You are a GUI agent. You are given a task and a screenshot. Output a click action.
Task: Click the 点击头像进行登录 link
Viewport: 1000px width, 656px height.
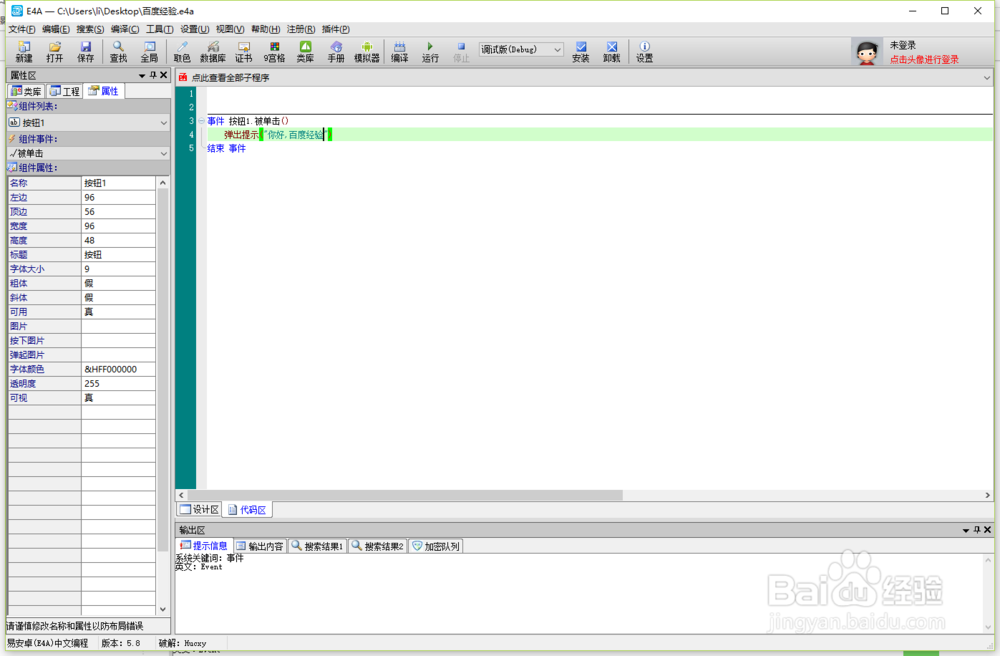[x=924, y=59]
